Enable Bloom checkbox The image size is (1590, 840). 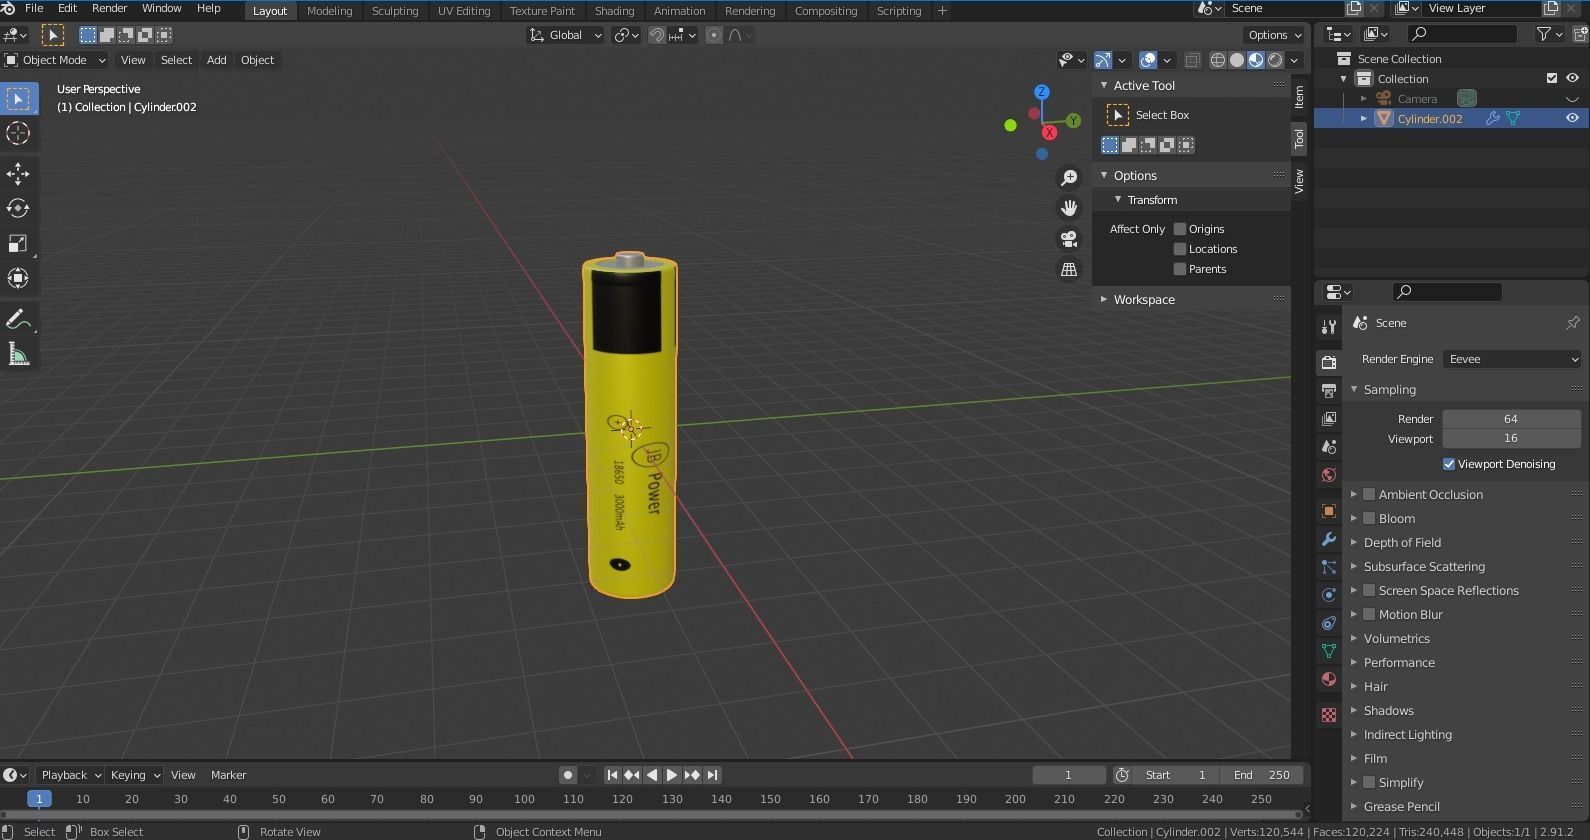(1369, 518)
